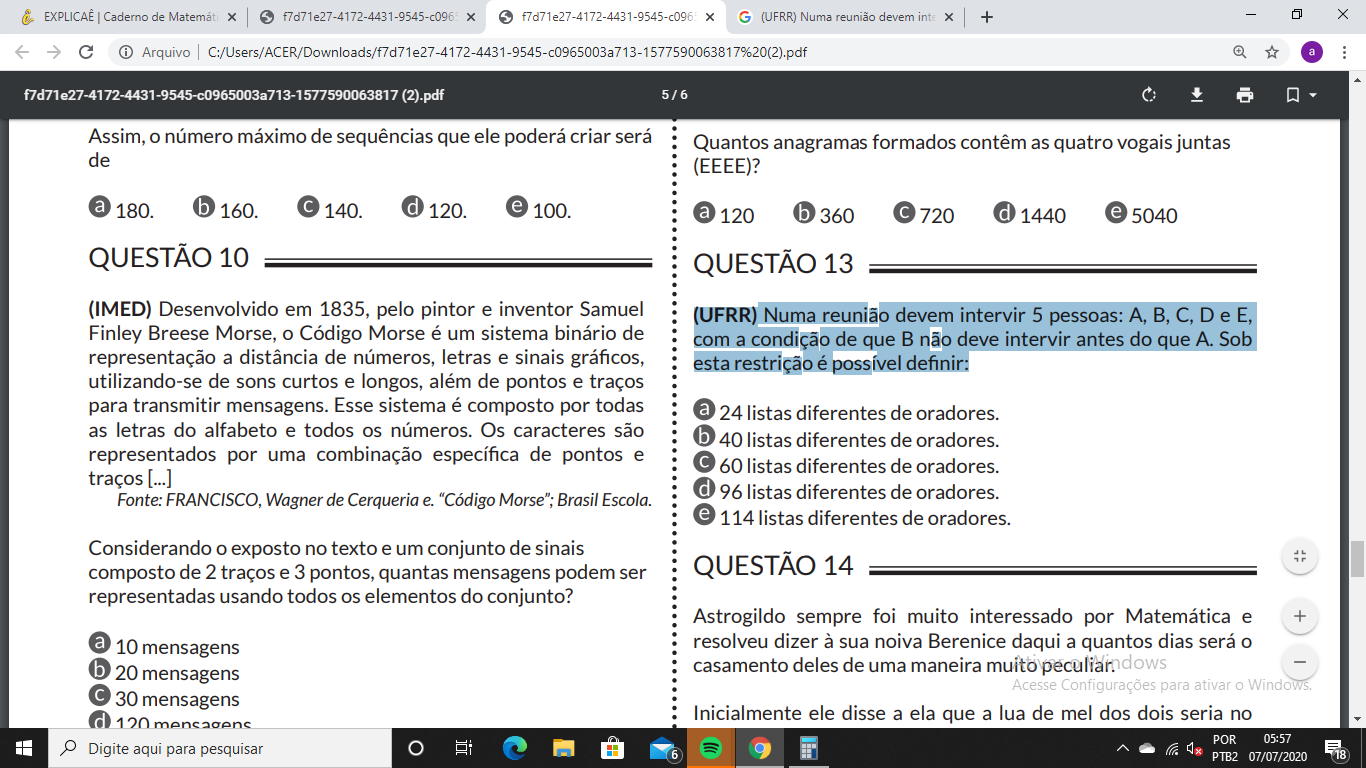Open OneDrive cloud tray icon
Screen dimensions: 1366x768
click(1147, 748)
